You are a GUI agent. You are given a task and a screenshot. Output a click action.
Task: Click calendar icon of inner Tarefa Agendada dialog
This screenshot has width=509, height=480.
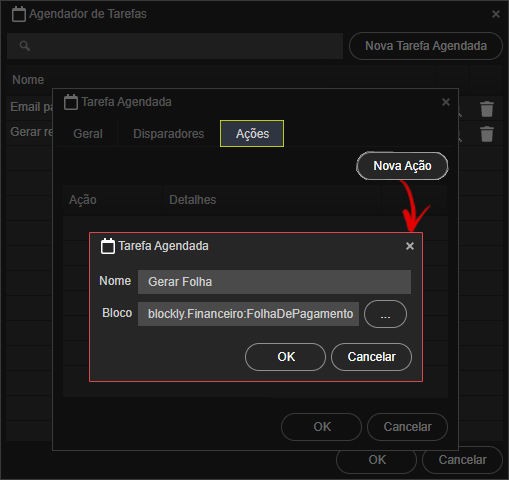[108, 246]
